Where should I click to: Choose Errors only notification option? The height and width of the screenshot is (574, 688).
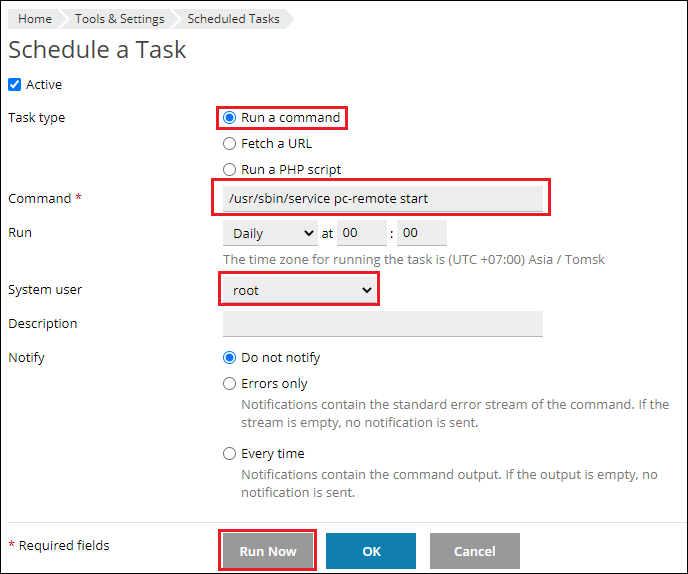pos(230,384)
